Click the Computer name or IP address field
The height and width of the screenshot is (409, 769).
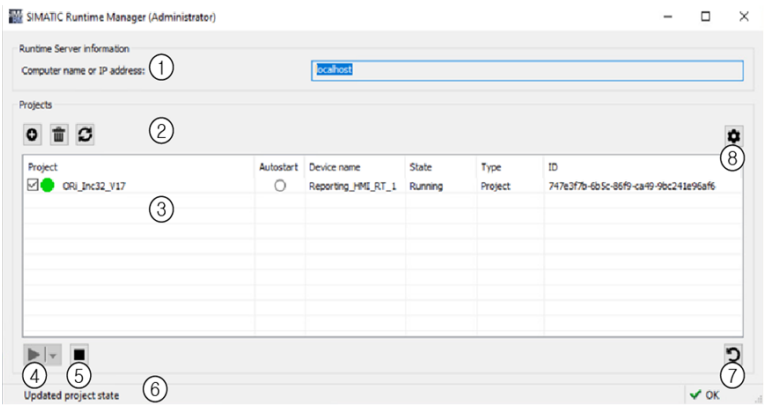[x=527, y=71]
